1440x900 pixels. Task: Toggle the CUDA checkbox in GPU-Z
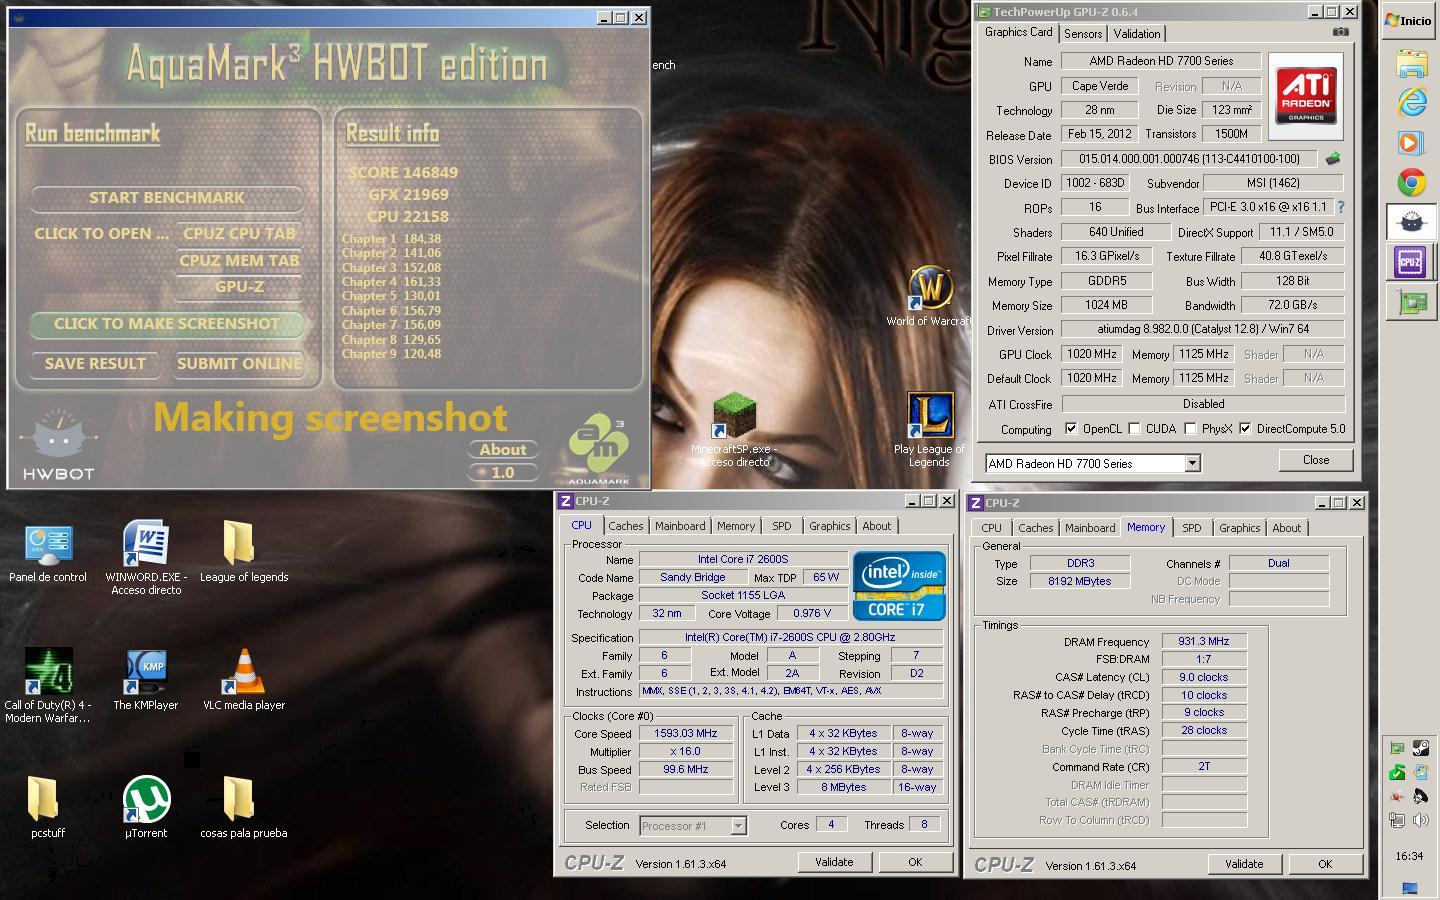click(1134, 429)
